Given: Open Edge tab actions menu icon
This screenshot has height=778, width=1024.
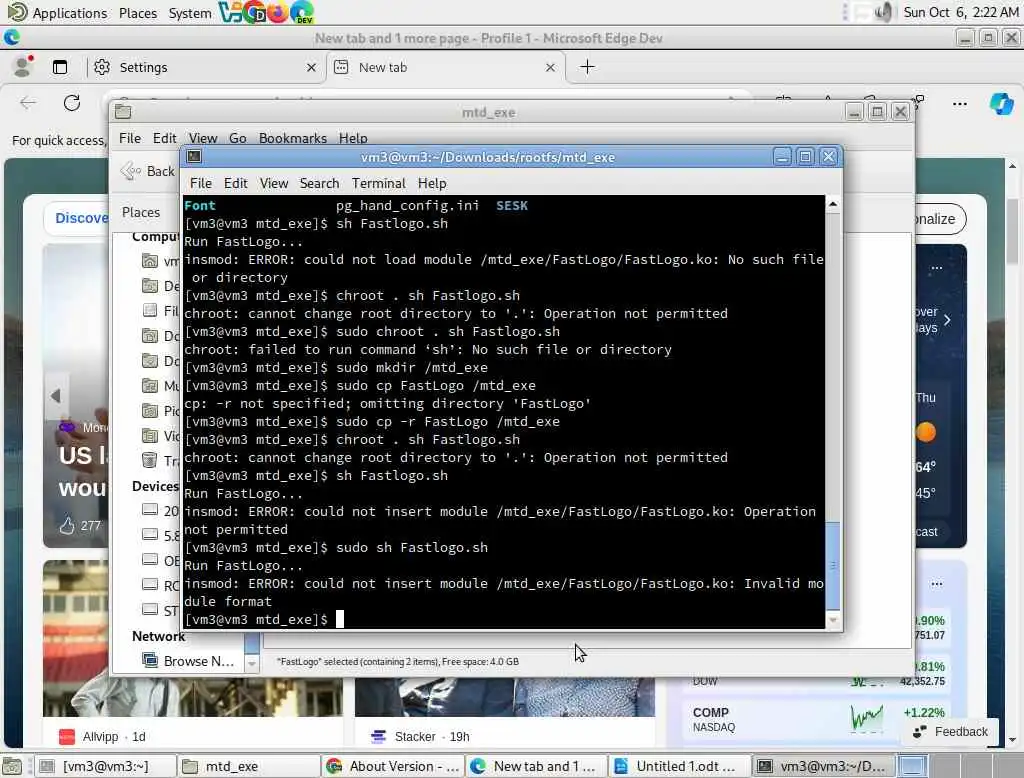Looking at the screenshot, I should point(60,67).
